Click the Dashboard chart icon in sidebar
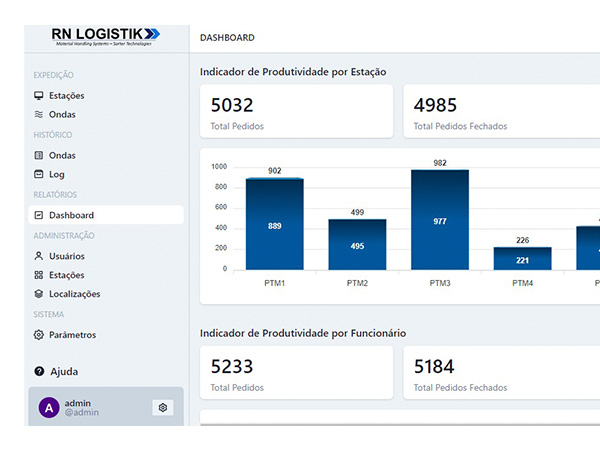 click(39, 215)
